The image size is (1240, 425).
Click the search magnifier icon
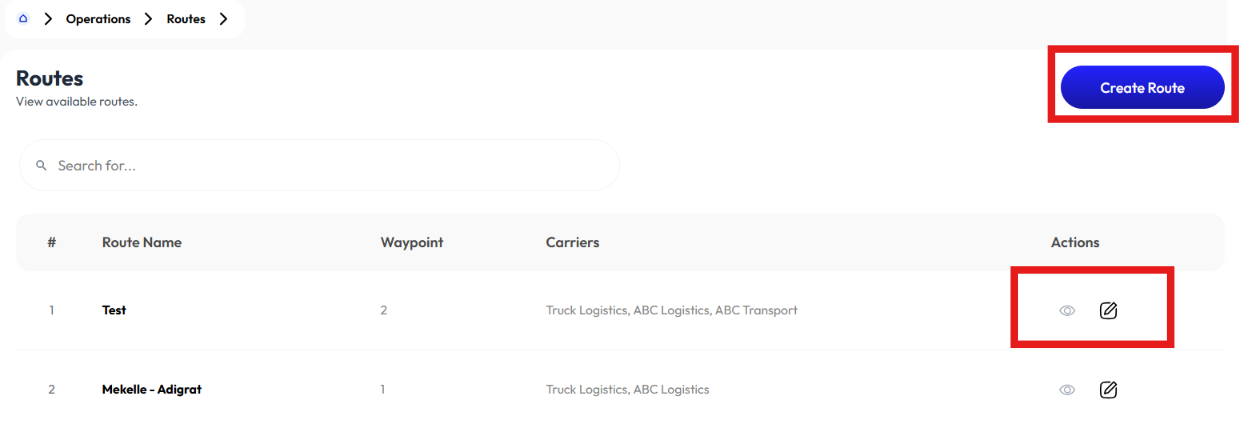click(41, 165)
